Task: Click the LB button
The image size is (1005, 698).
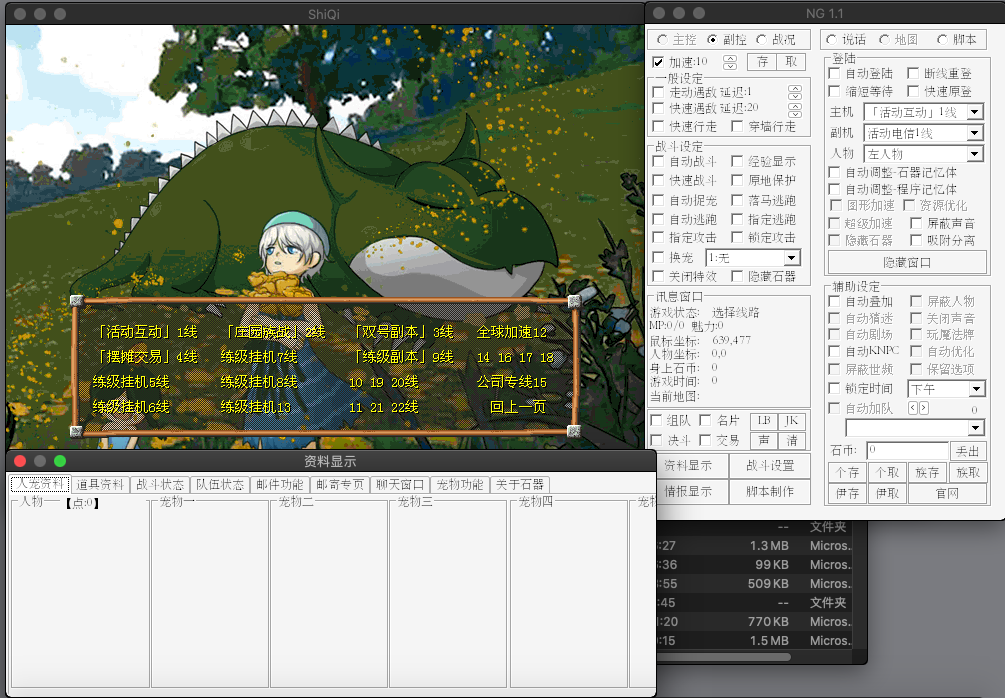Action: pyautogui.click(x=763, y=421)
